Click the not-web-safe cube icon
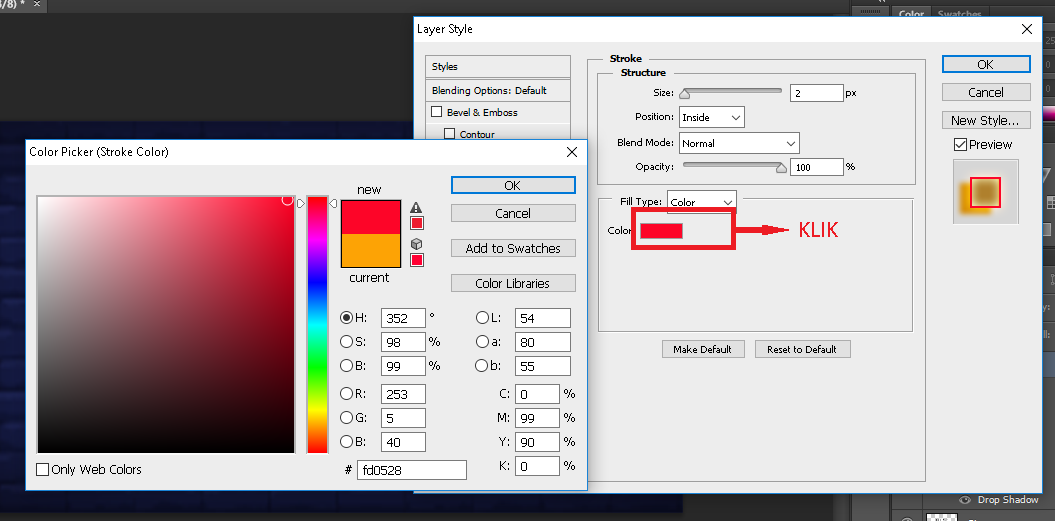 (416, 244)
